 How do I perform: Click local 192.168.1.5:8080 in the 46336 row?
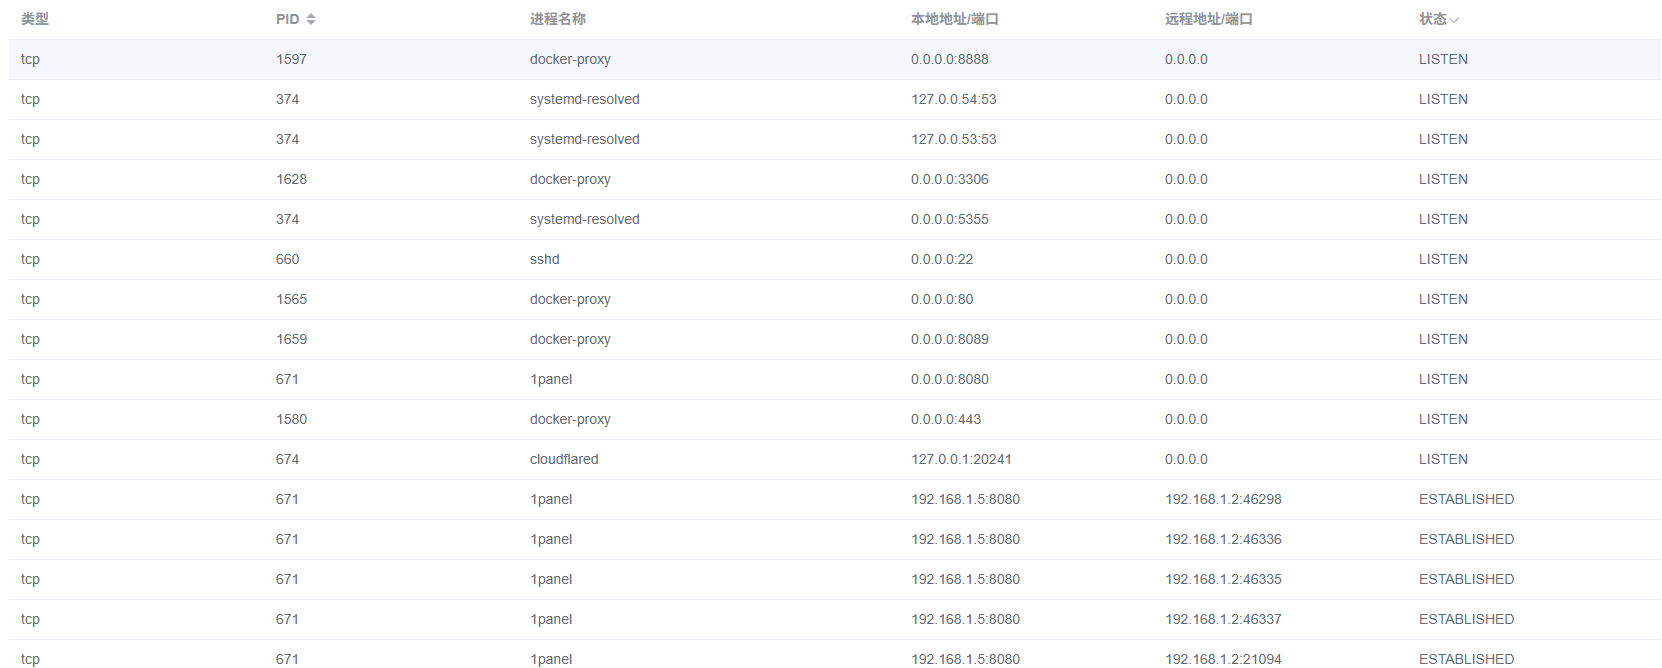click(965, 539)
